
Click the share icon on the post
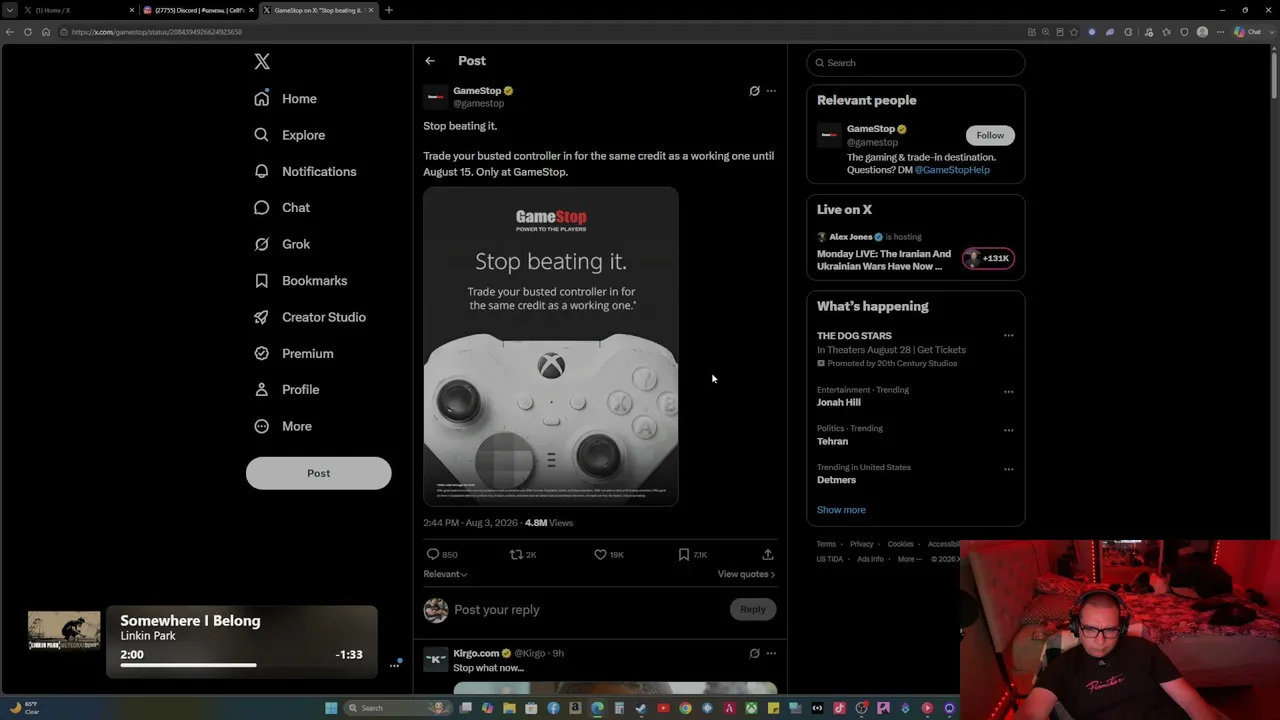[x=768, y=554]
